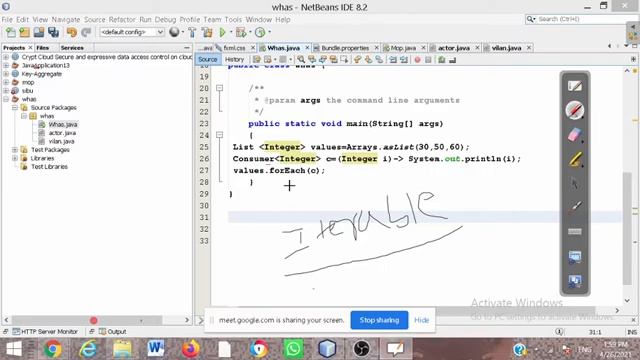Viewport: 640px width, 360px height.
Task: Expand the Libraries node
Action: pos(15,158)
